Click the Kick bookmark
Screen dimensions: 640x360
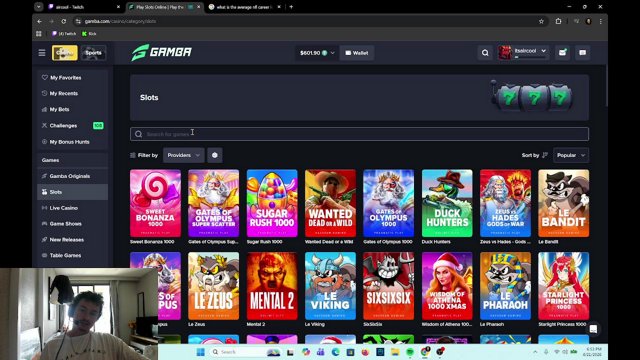(89, 34)
